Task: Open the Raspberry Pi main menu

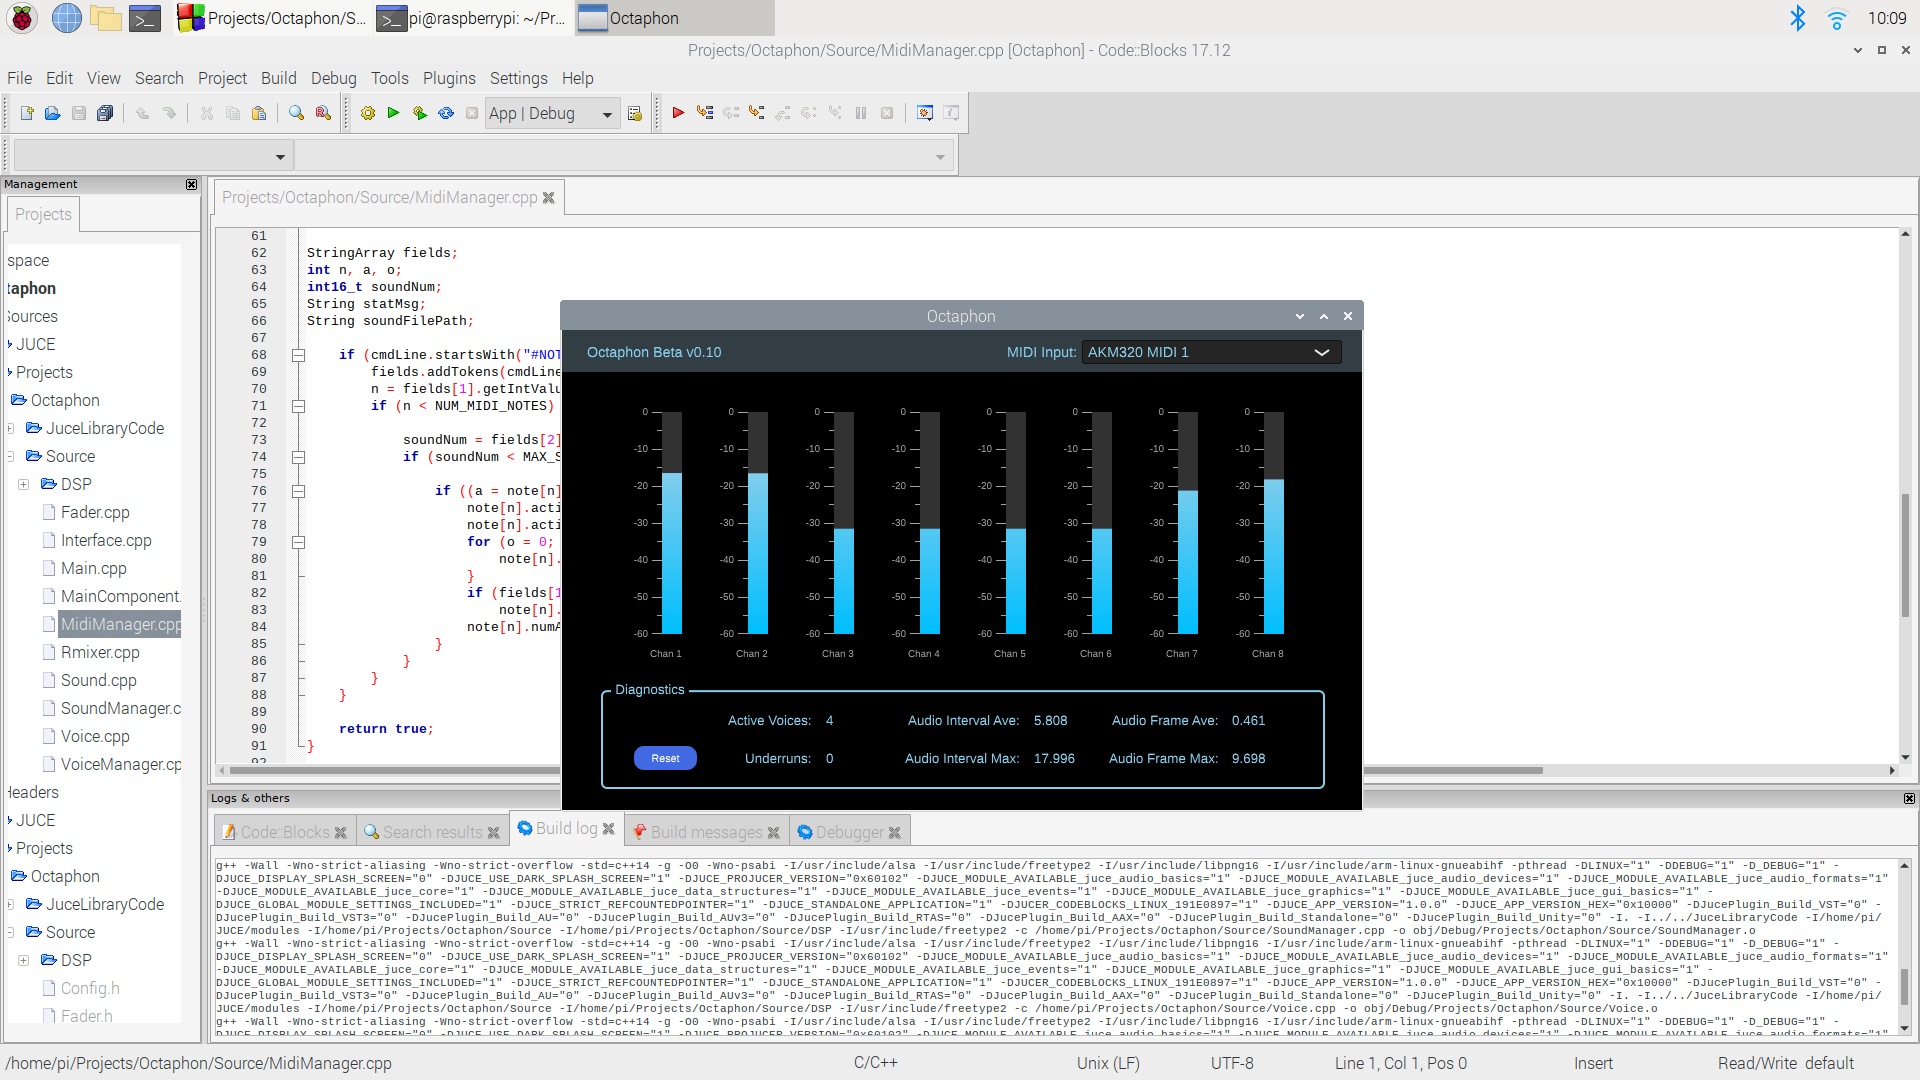Action: pyautogui.click(x=22, y=18)
